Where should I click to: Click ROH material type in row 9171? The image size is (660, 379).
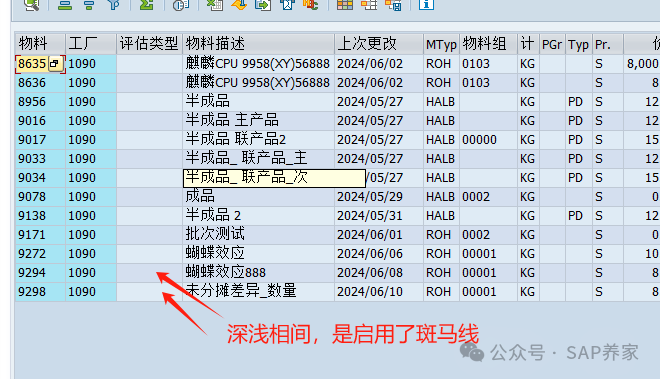tap(438, 235)
